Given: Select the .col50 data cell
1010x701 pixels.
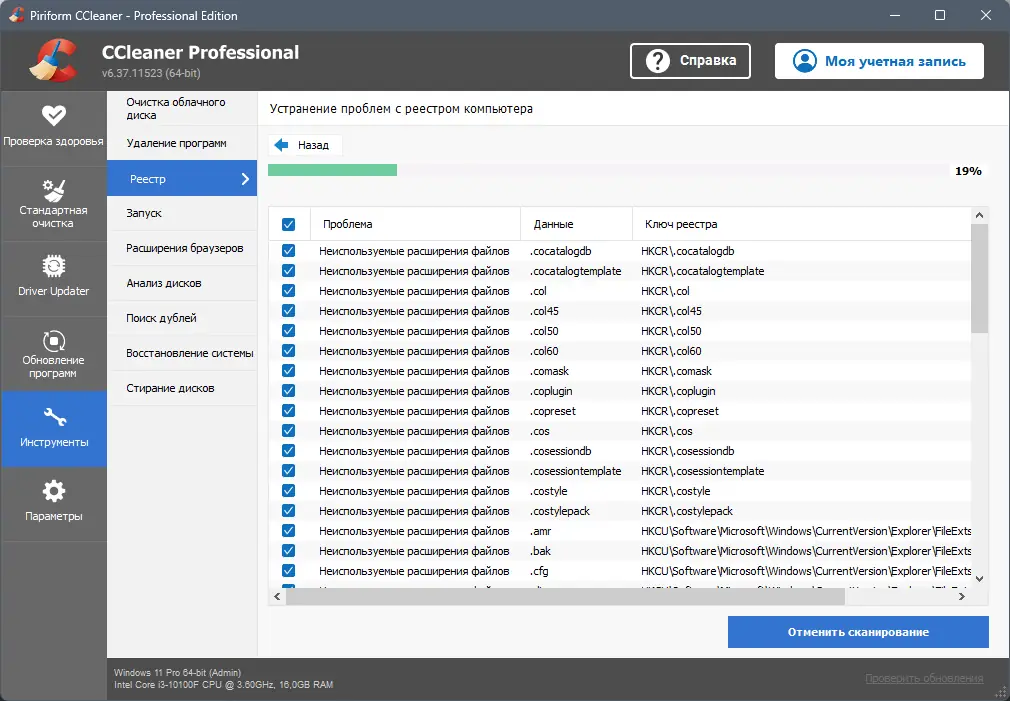Looking at the screenshot, I should point(544,331).
